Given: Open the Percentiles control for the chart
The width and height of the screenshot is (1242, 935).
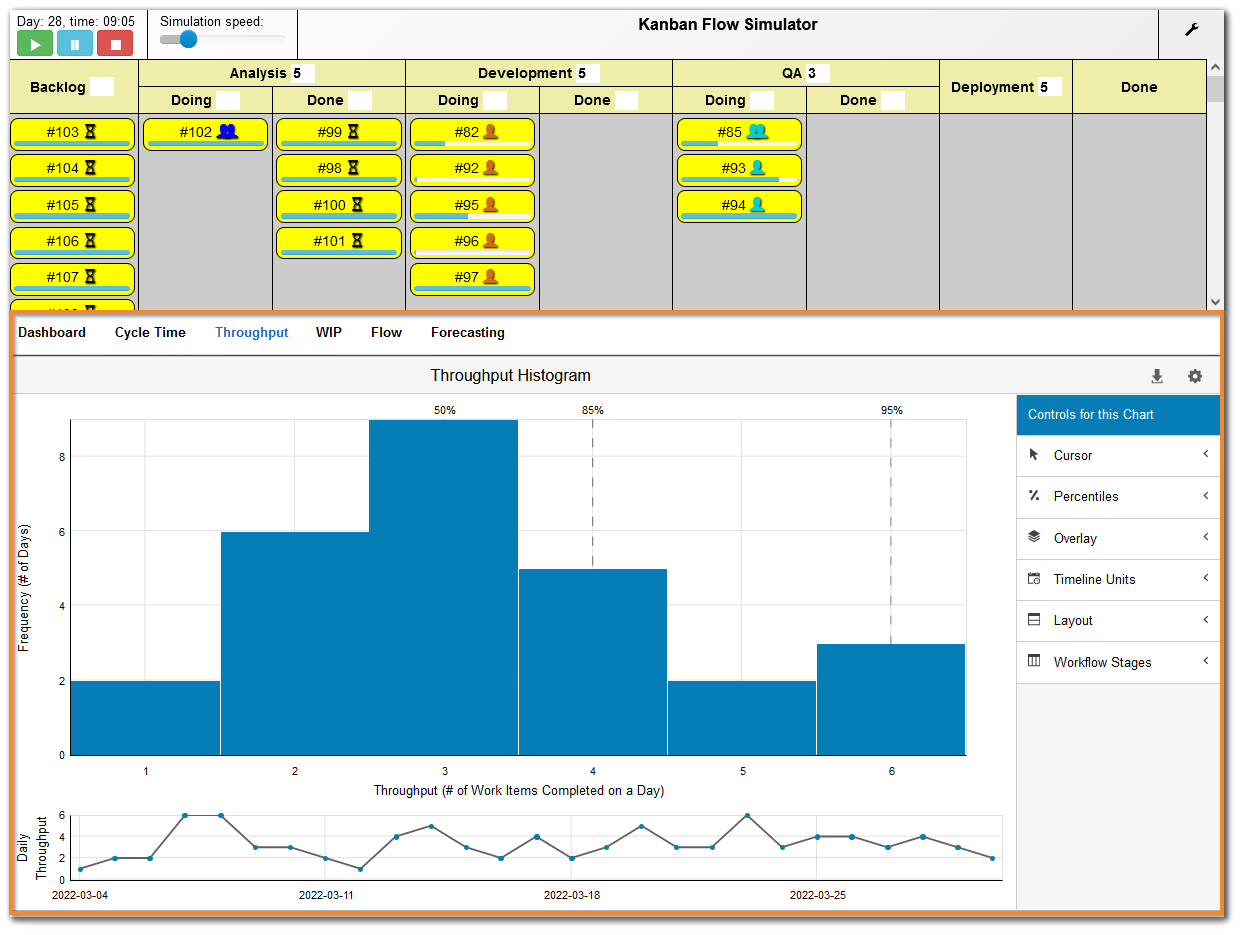Looking at the screenshot, I should [x=1117, y=496].
